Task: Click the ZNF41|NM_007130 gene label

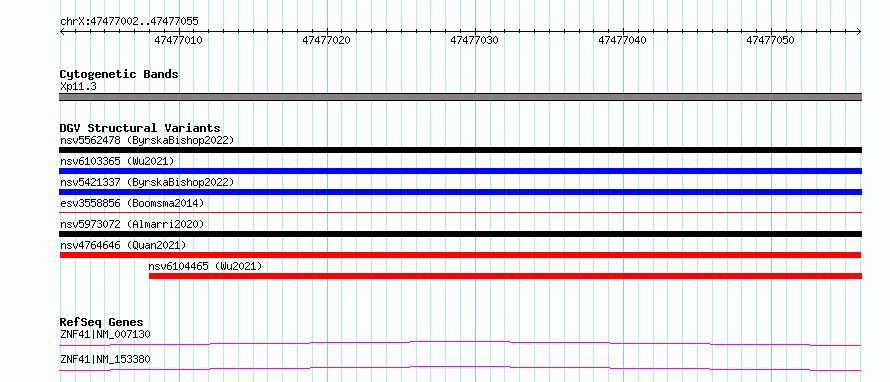Action: [x=105, y=334]
